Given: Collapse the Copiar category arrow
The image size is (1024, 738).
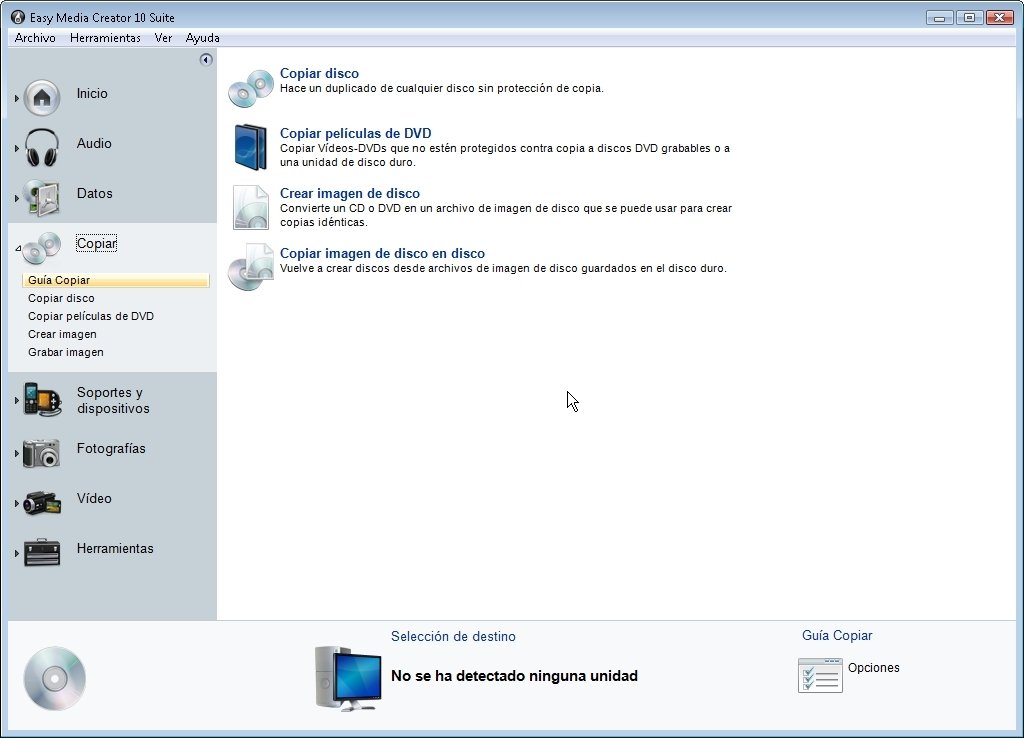Looking at the screenshot, I should coord(18,248).
